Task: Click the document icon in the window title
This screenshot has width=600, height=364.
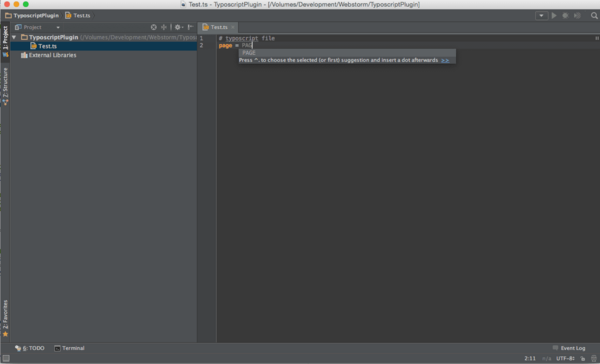Action: click(183, 4)
